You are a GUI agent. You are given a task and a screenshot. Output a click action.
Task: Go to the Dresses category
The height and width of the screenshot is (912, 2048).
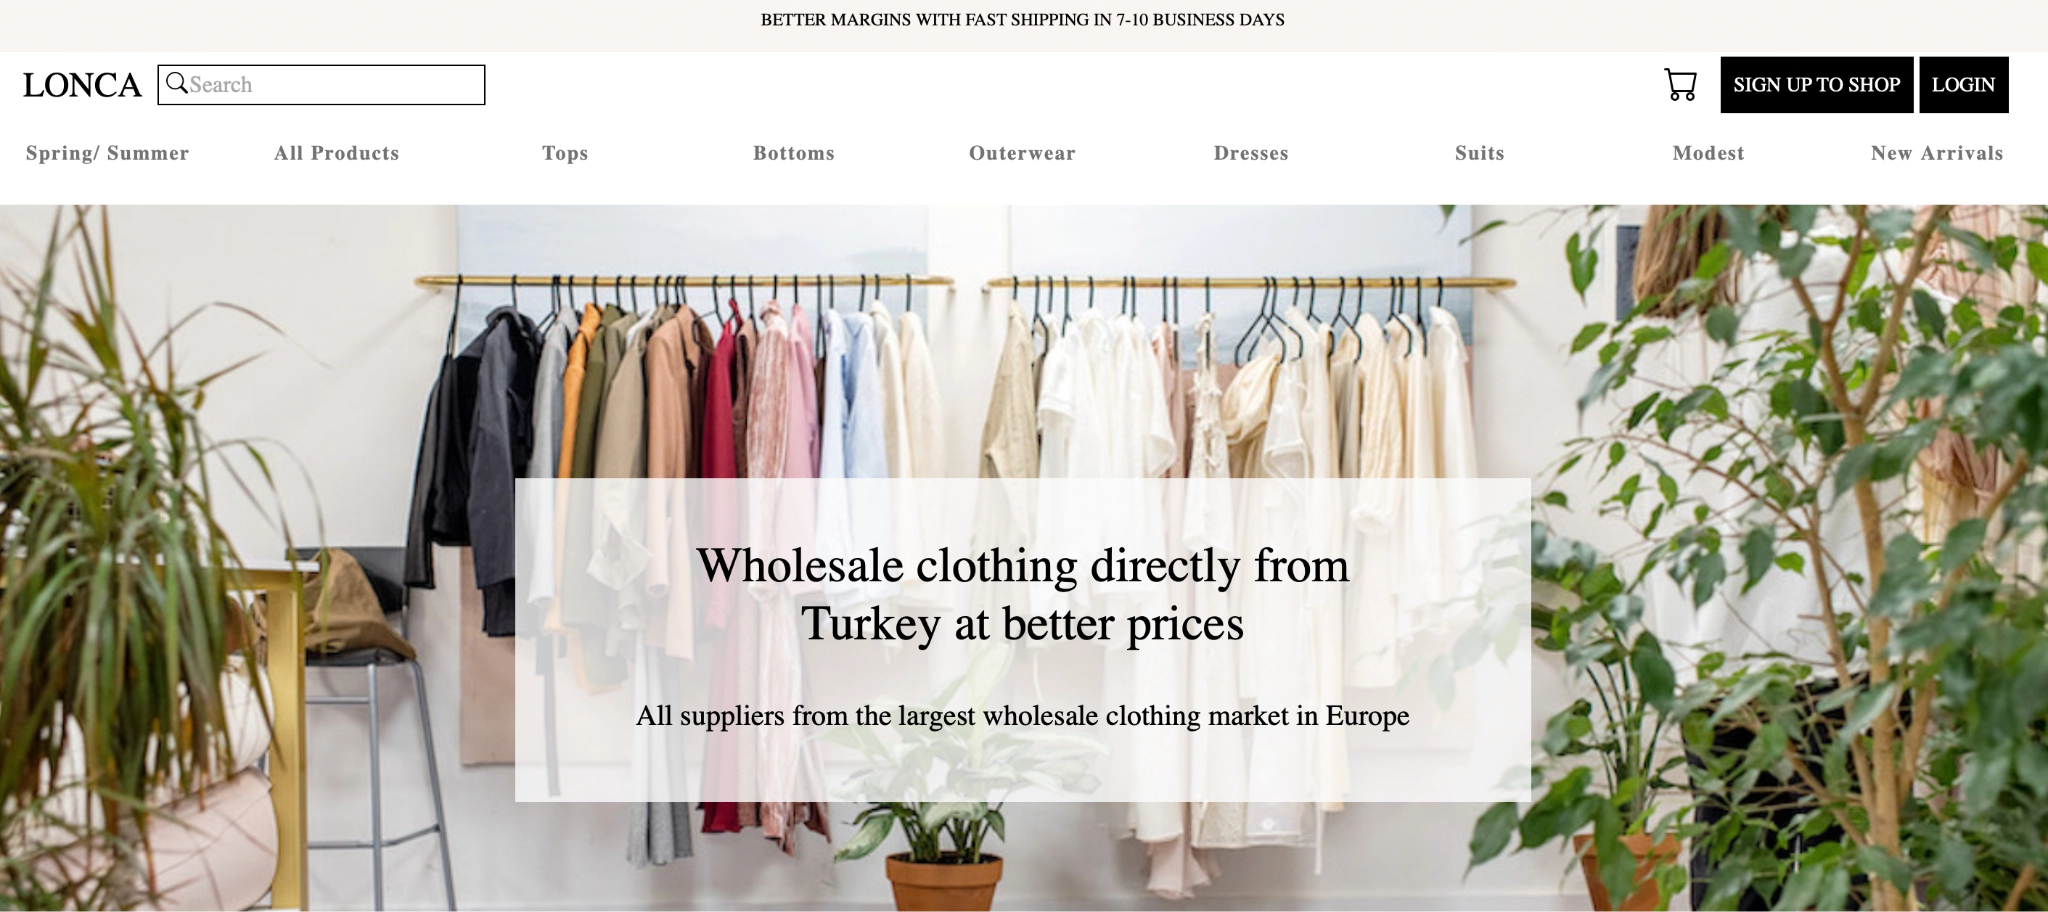pyautogui.click(x=1251, y=153)
